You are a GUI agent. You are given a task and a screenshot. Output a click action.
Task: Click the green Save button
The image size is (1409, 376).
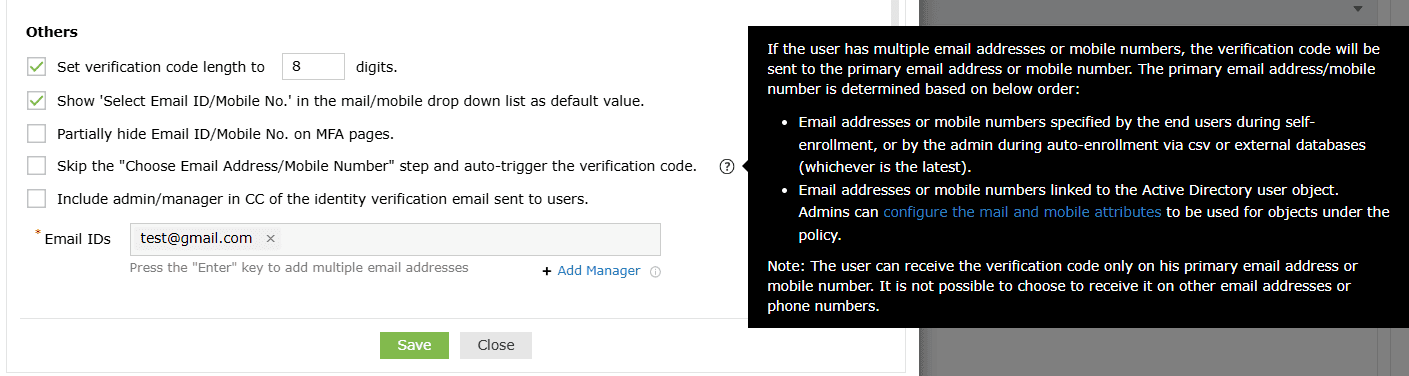[x=414, y=345]
